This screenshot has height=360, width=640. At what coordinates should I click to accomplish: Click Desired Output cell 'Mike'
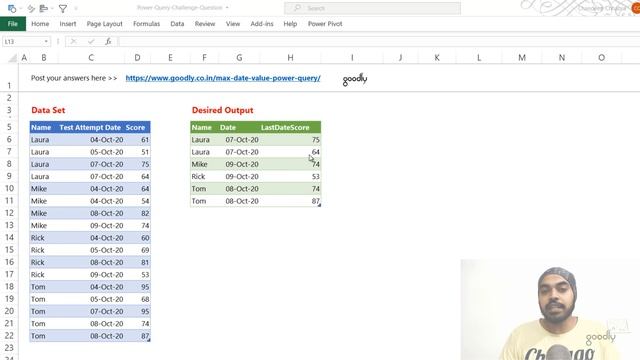click(204, 164)
